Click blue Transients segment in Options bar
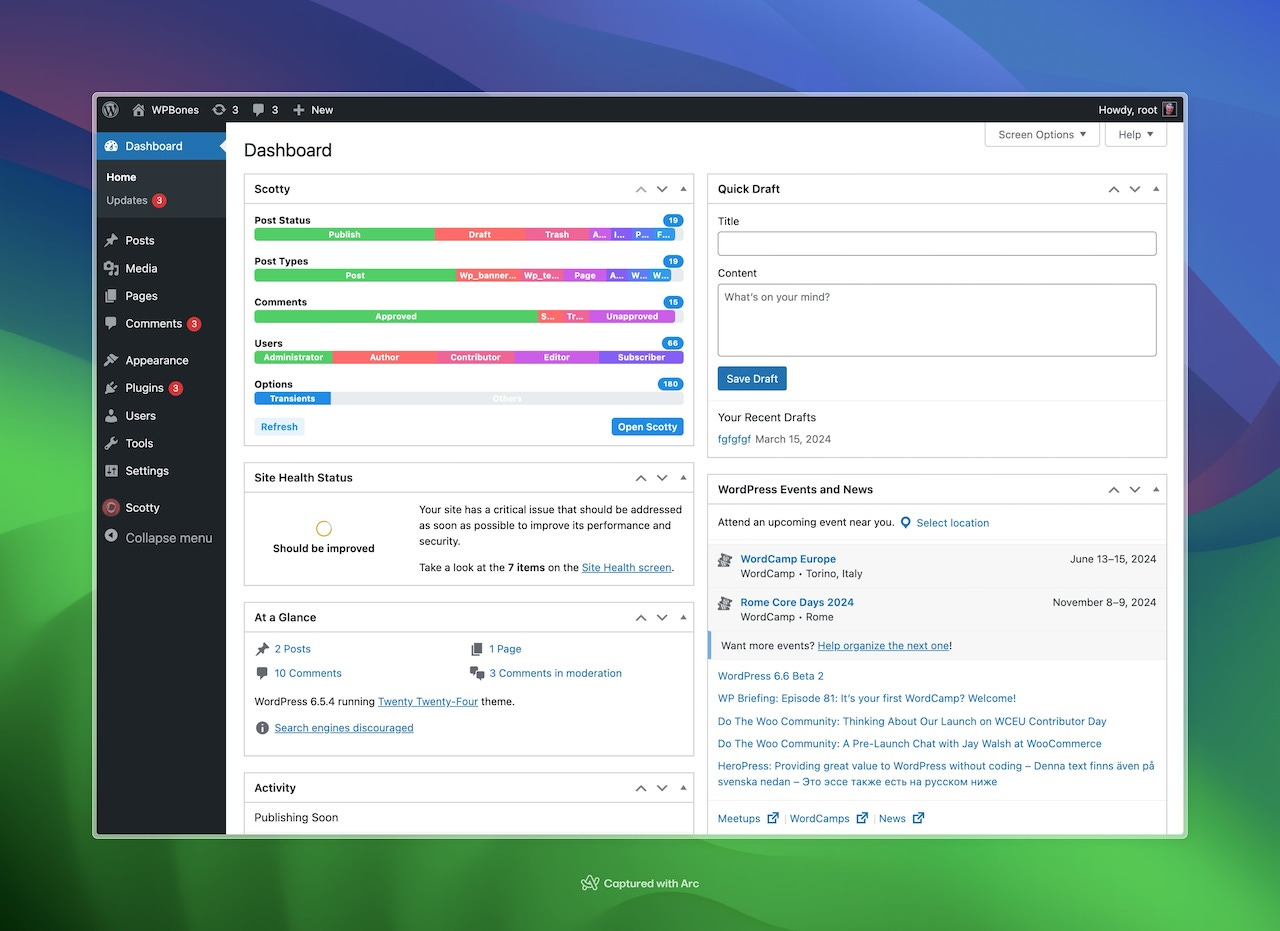 (x=292, y=399)
